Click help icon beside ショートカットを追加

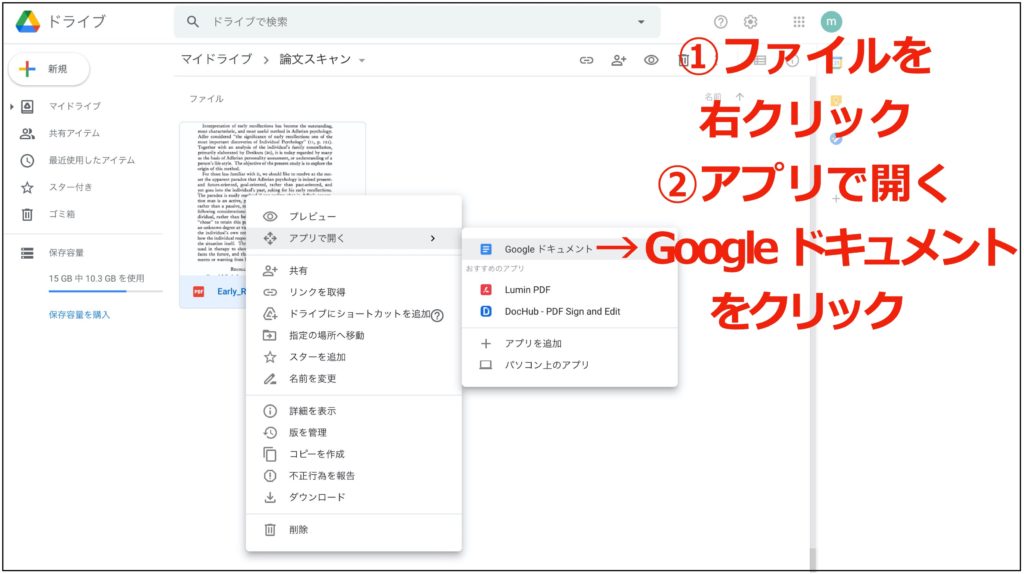[x=438, y=315]
